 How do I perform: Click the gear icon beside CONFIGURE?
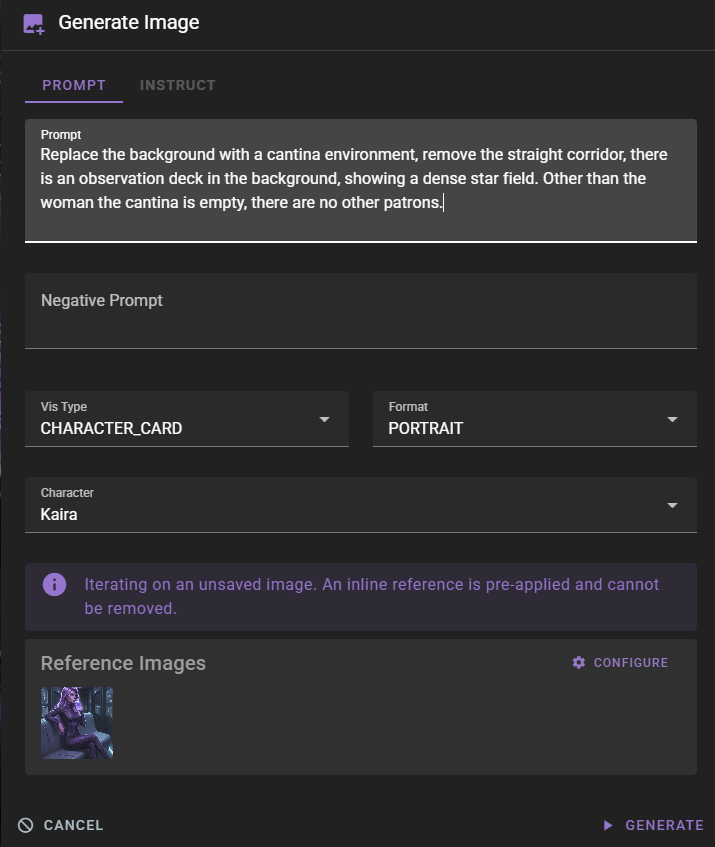pyautogui.click(x=577, y=662)
